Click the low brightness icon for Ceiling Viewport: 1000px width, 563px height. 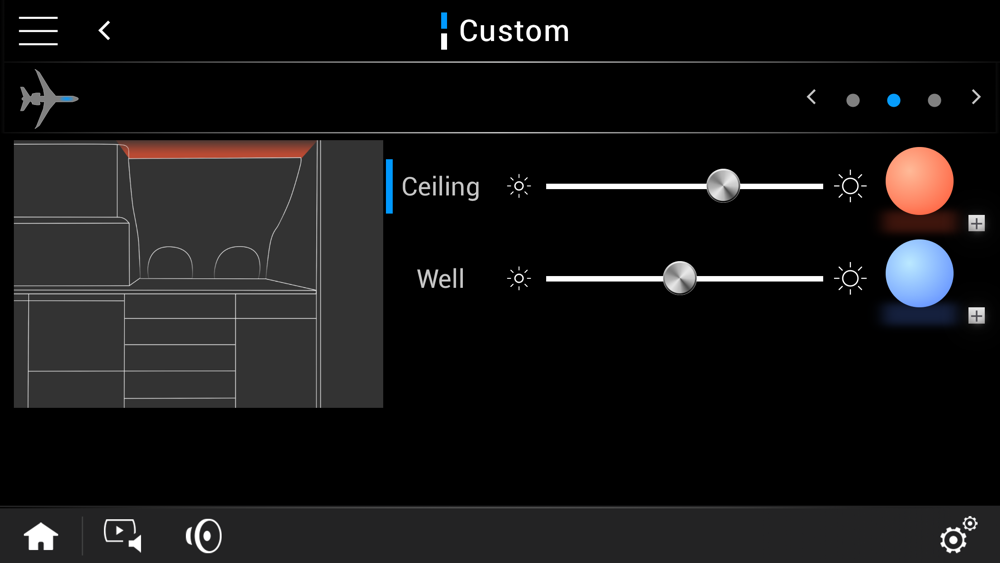(518, 186)
